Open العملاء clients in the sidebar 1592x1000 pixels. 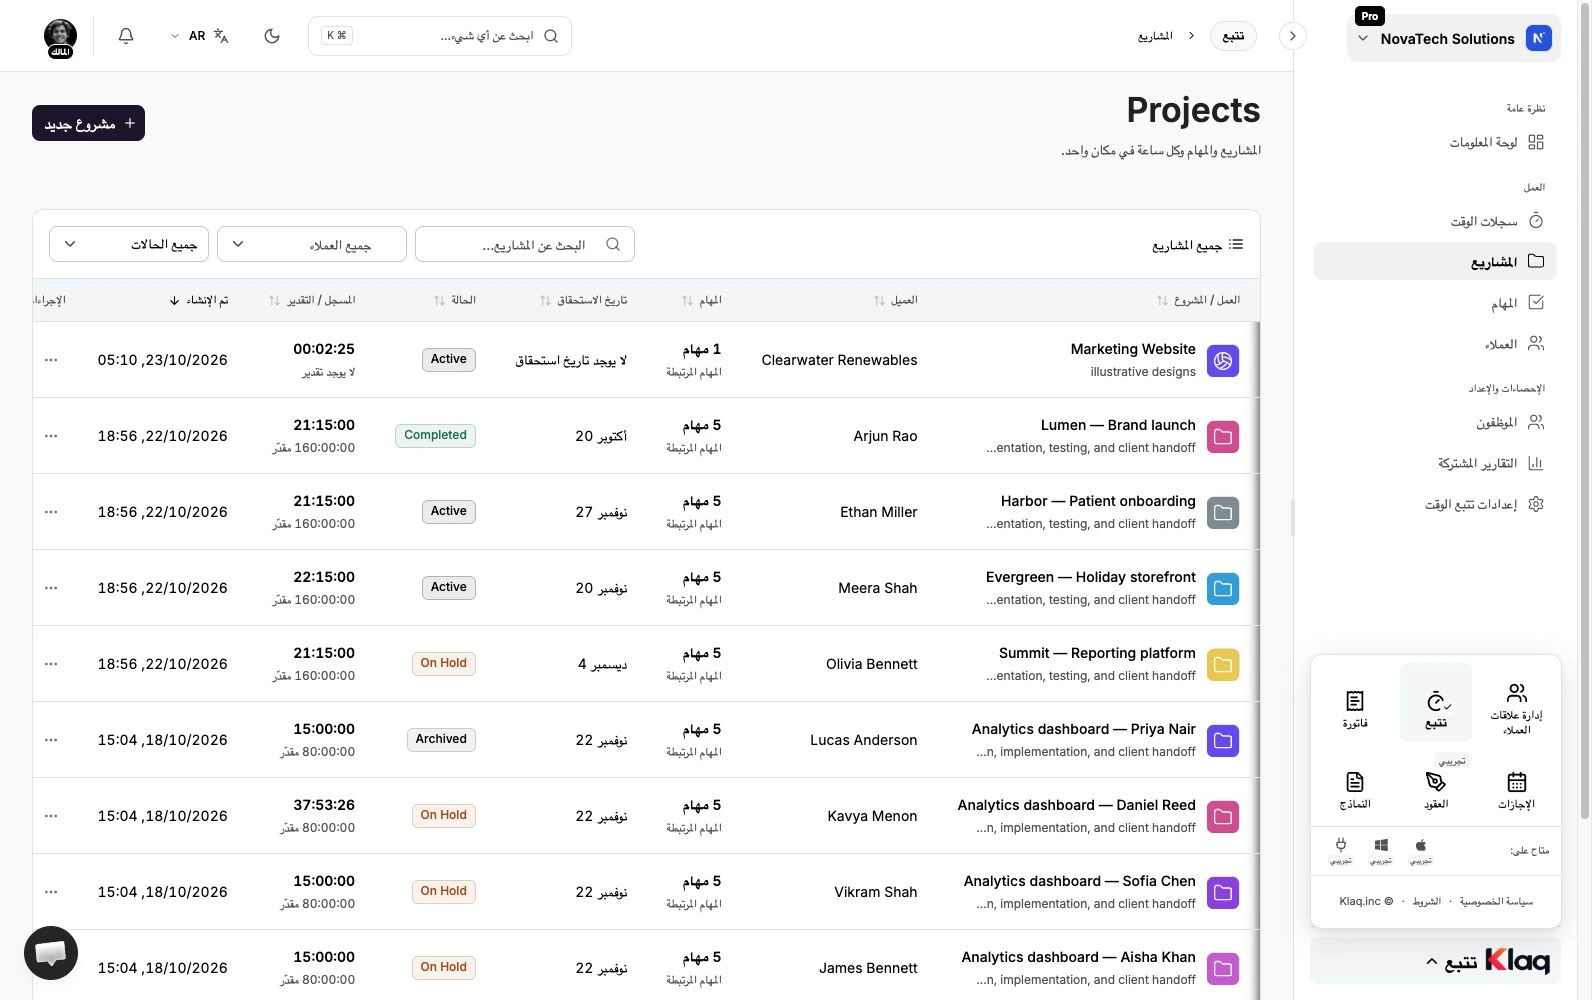(x=1436, y=344)
